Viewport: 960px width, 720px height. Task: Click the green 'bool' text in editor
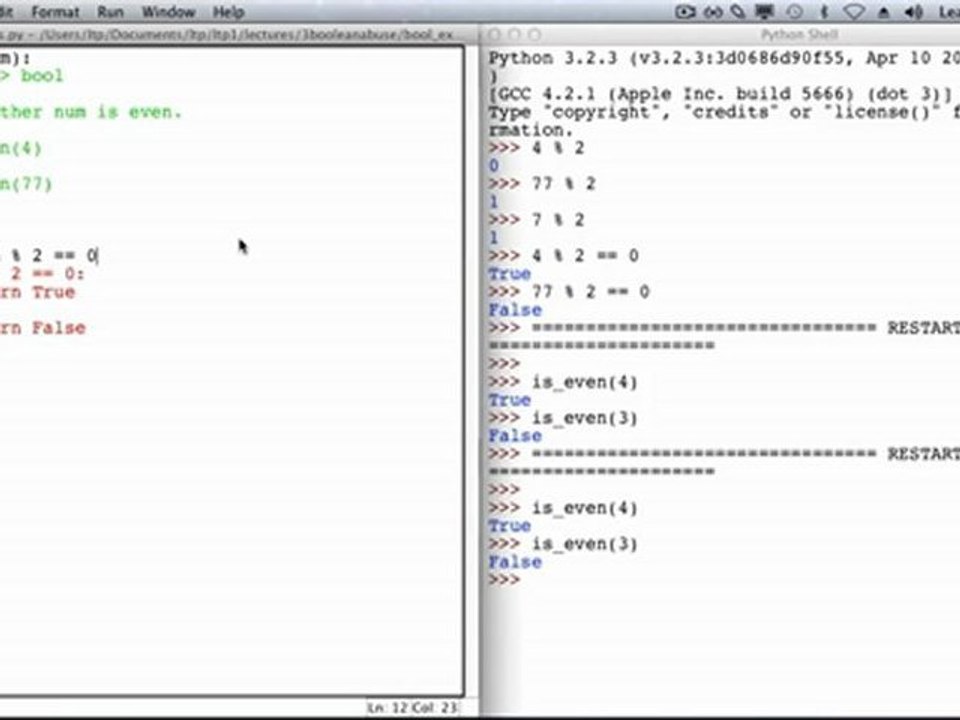point(42,76)
